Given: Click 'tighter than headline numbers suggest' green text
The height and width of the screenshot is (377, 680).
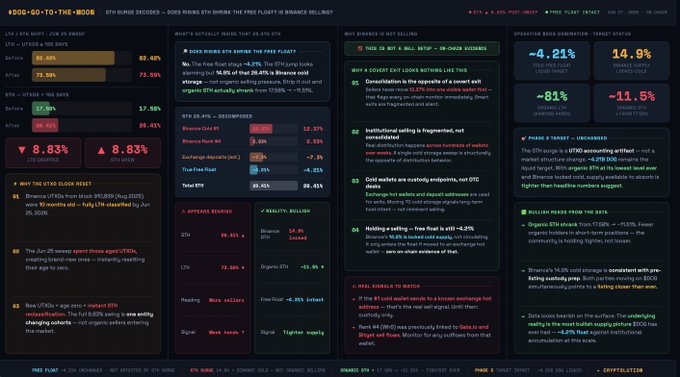Looking at the screenshot, I should [572, 186].
